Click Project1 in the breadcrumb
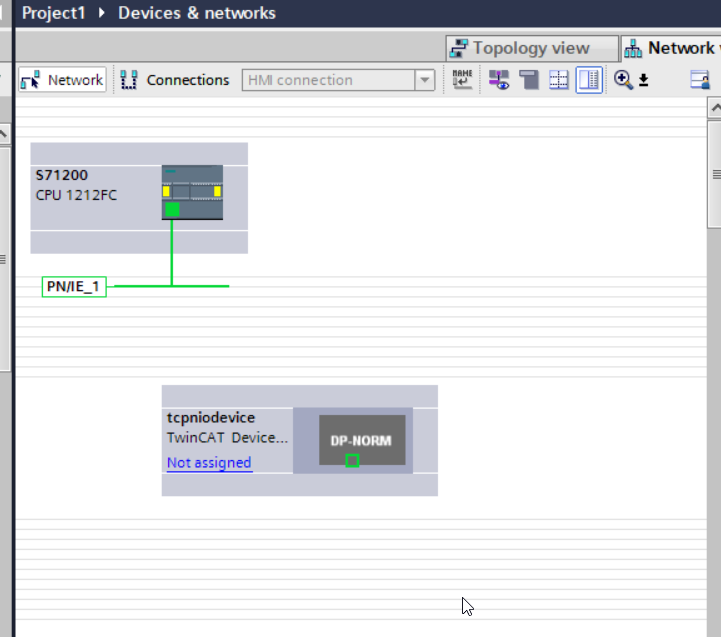Image resolution: width=721 pixels, height=637 pixels. (x=54, y=13)
